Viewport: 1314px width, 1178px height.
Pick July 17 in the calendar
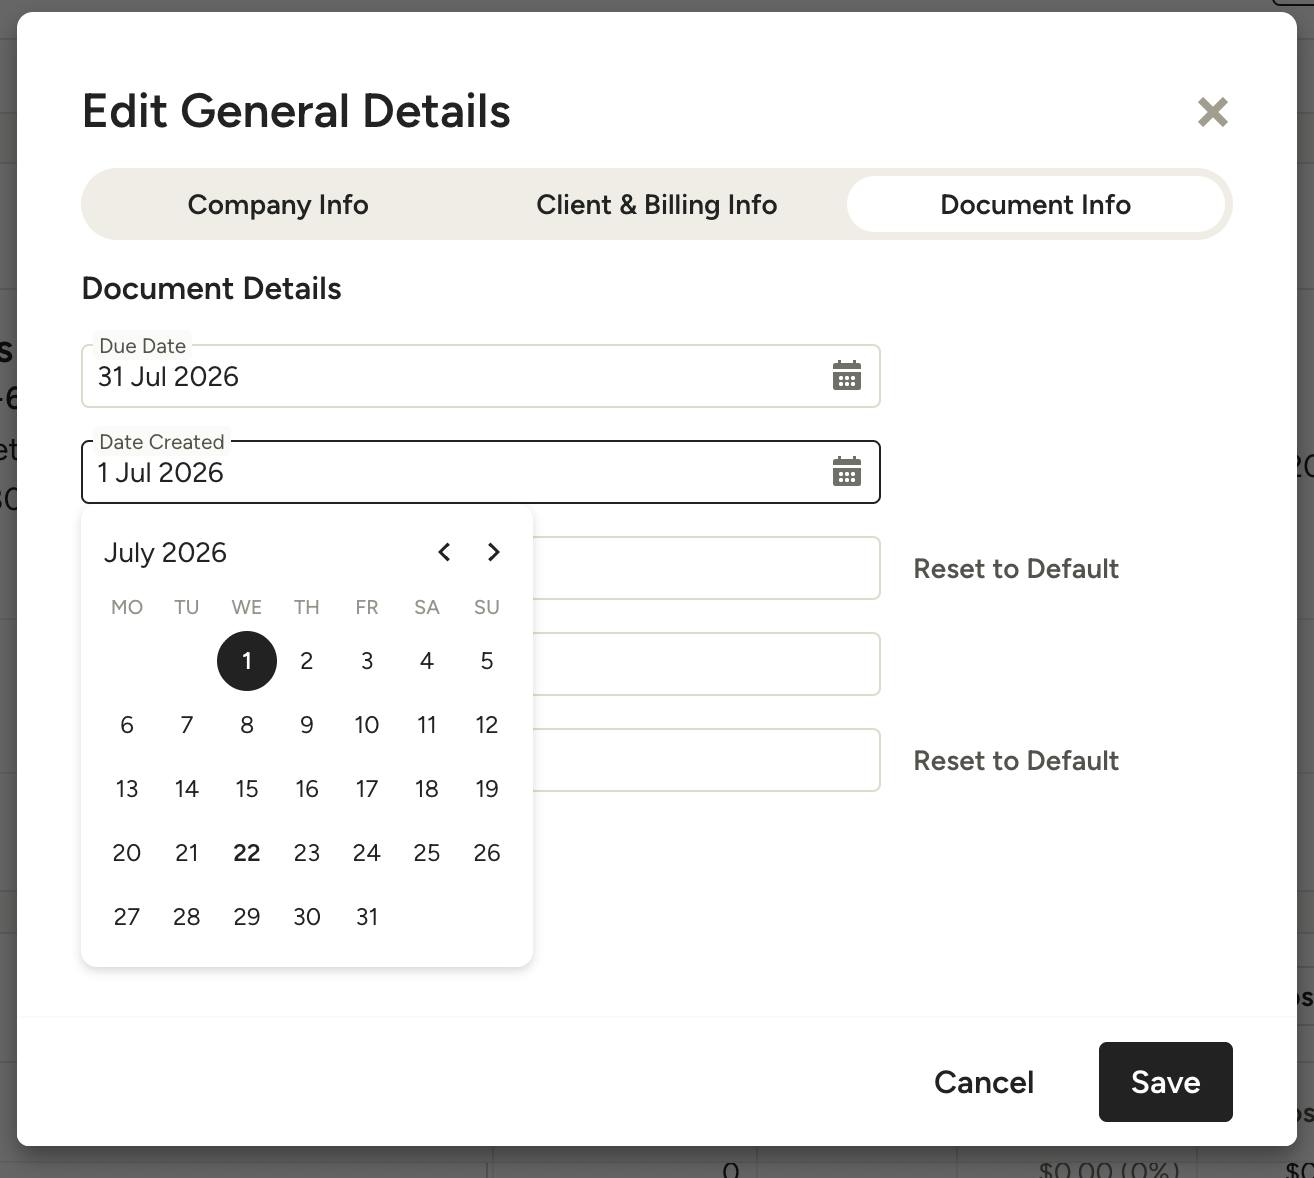click(367, 789)
